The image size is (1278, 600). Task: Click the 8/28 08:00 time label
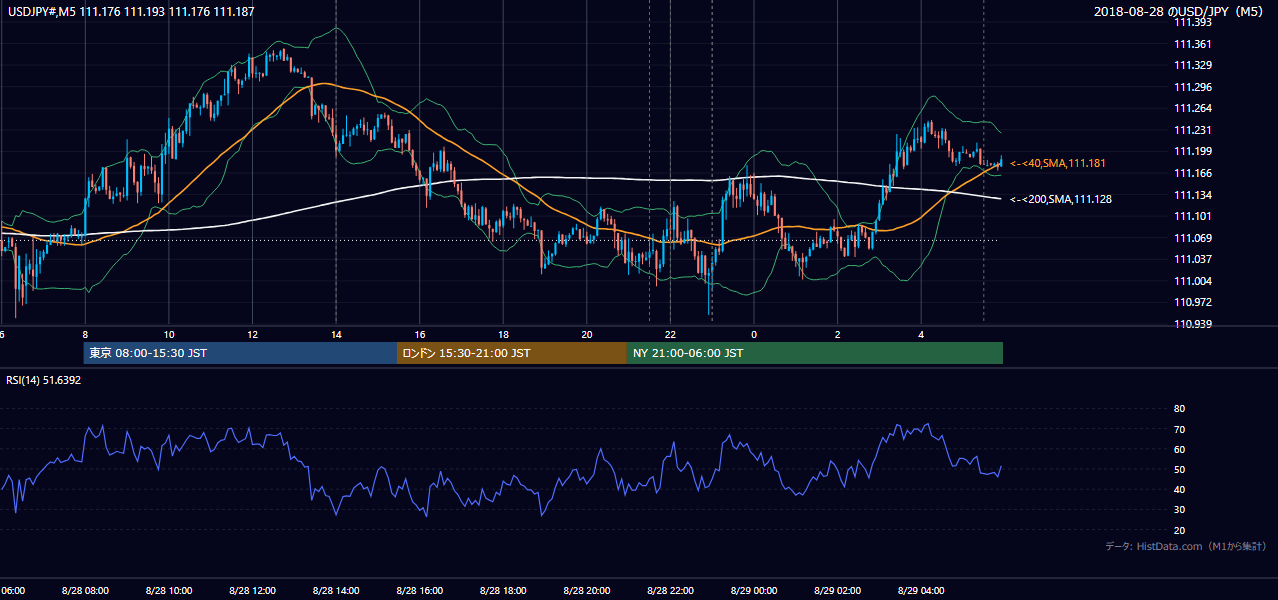[84, 591]
